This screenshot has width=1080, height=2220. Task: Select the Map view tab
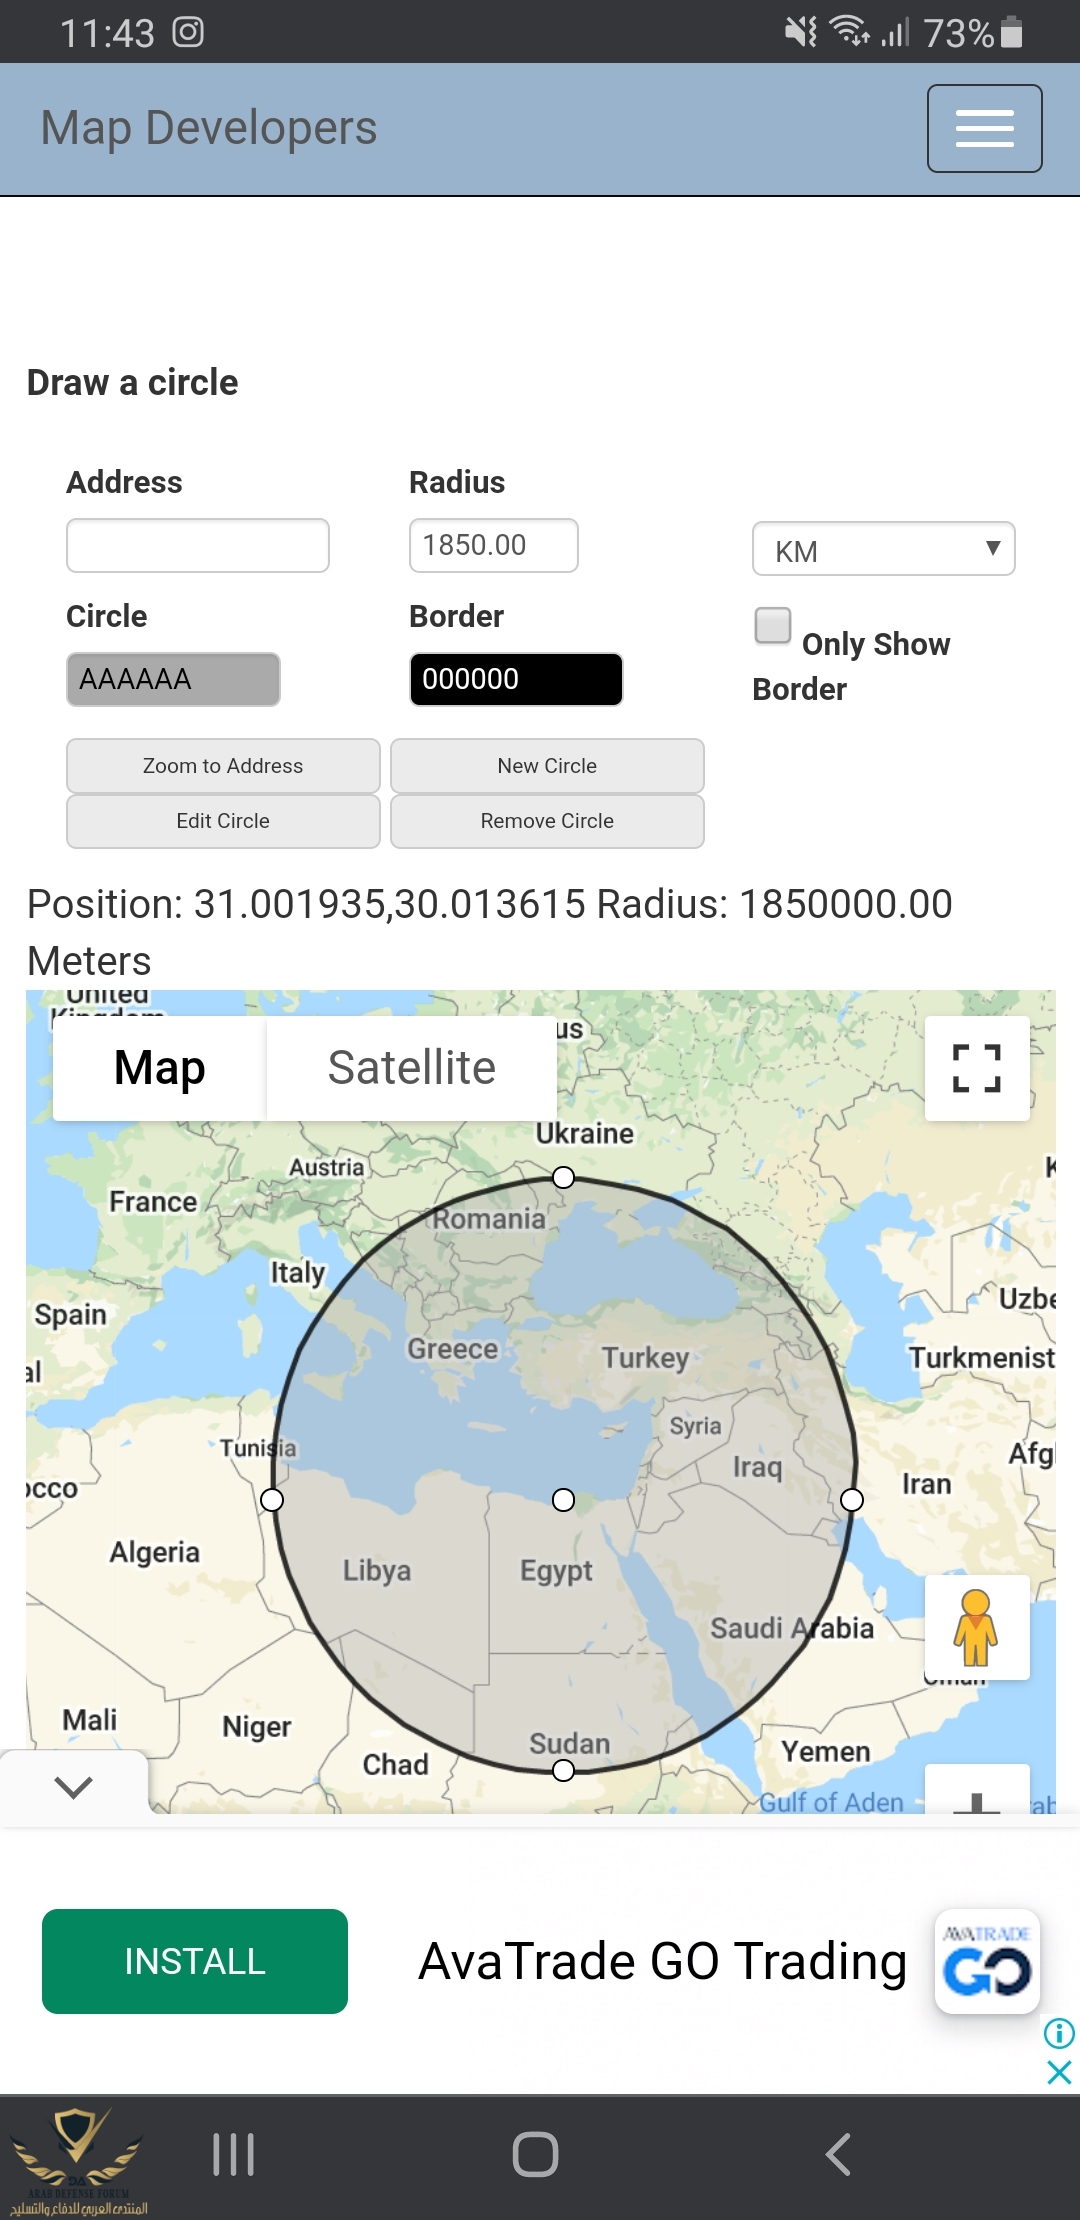[x=160, y=1068]
